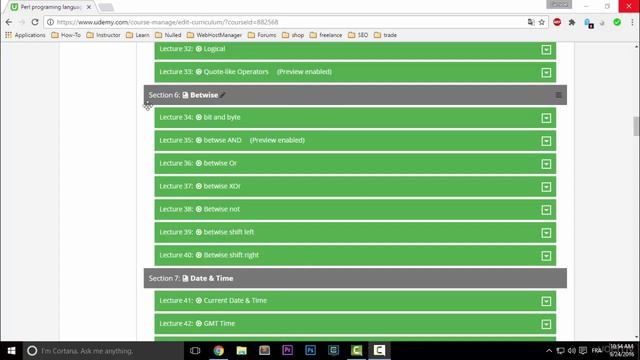This screenshot has width=640, height=360.
Task: Click video icon on Lecture 39 row
Action: (x=199, y=232)
